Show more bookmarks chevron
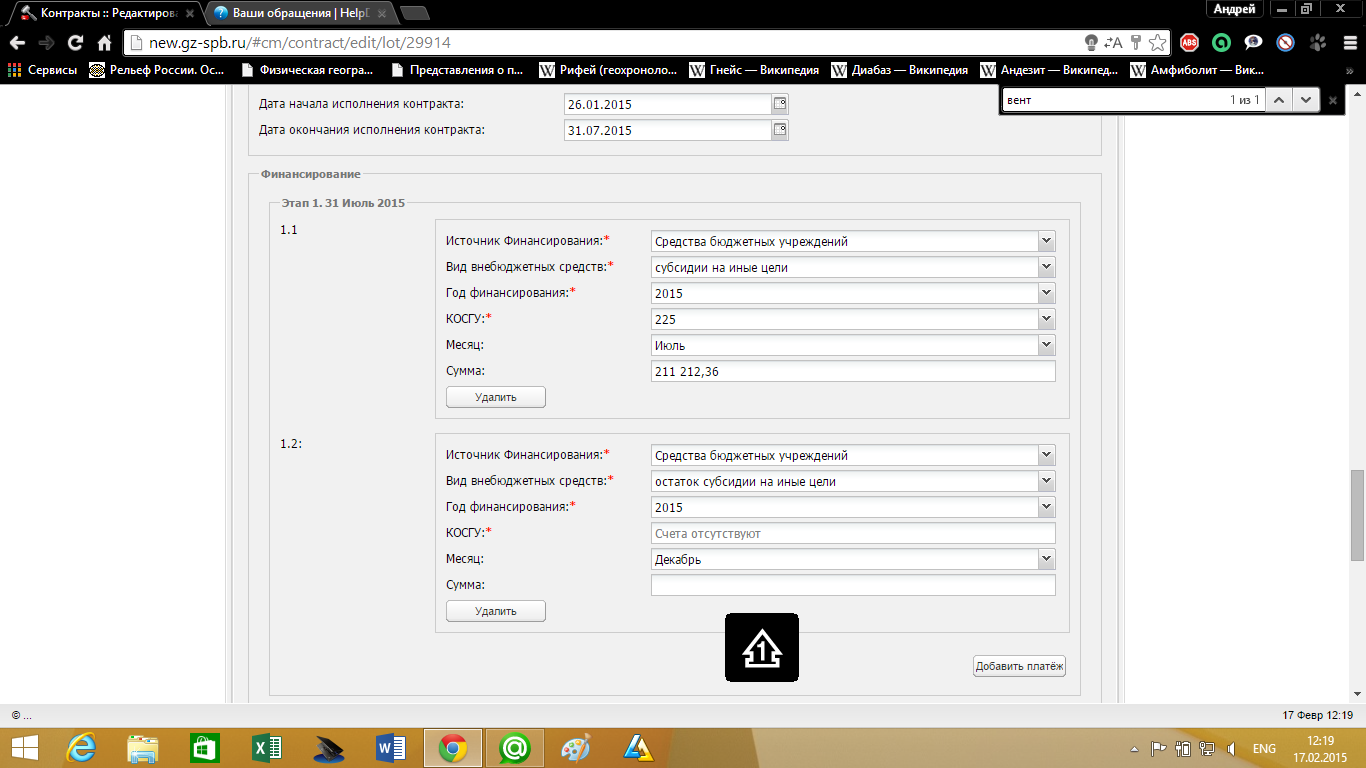Image resolution: width=1366 pixels, height=768 pixels. [1351, 70]
